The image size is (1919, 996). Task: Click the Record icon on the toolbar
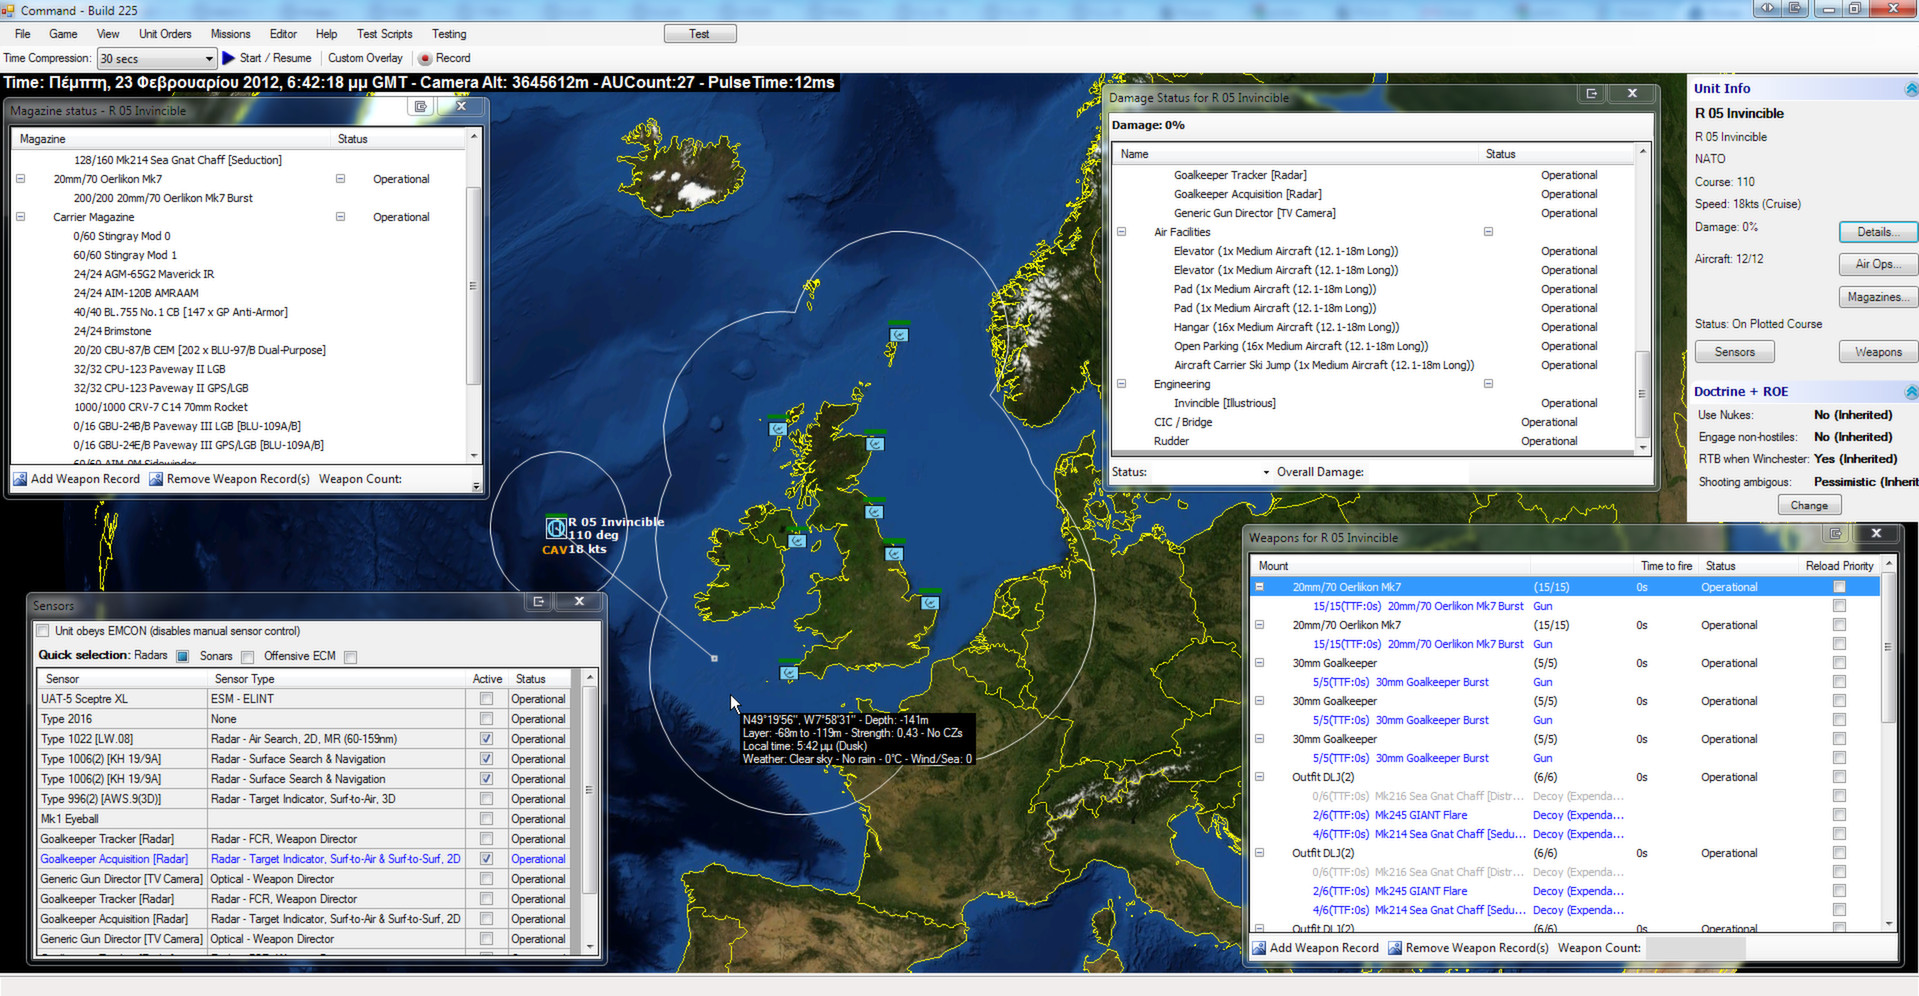click(x=424, y=57)
